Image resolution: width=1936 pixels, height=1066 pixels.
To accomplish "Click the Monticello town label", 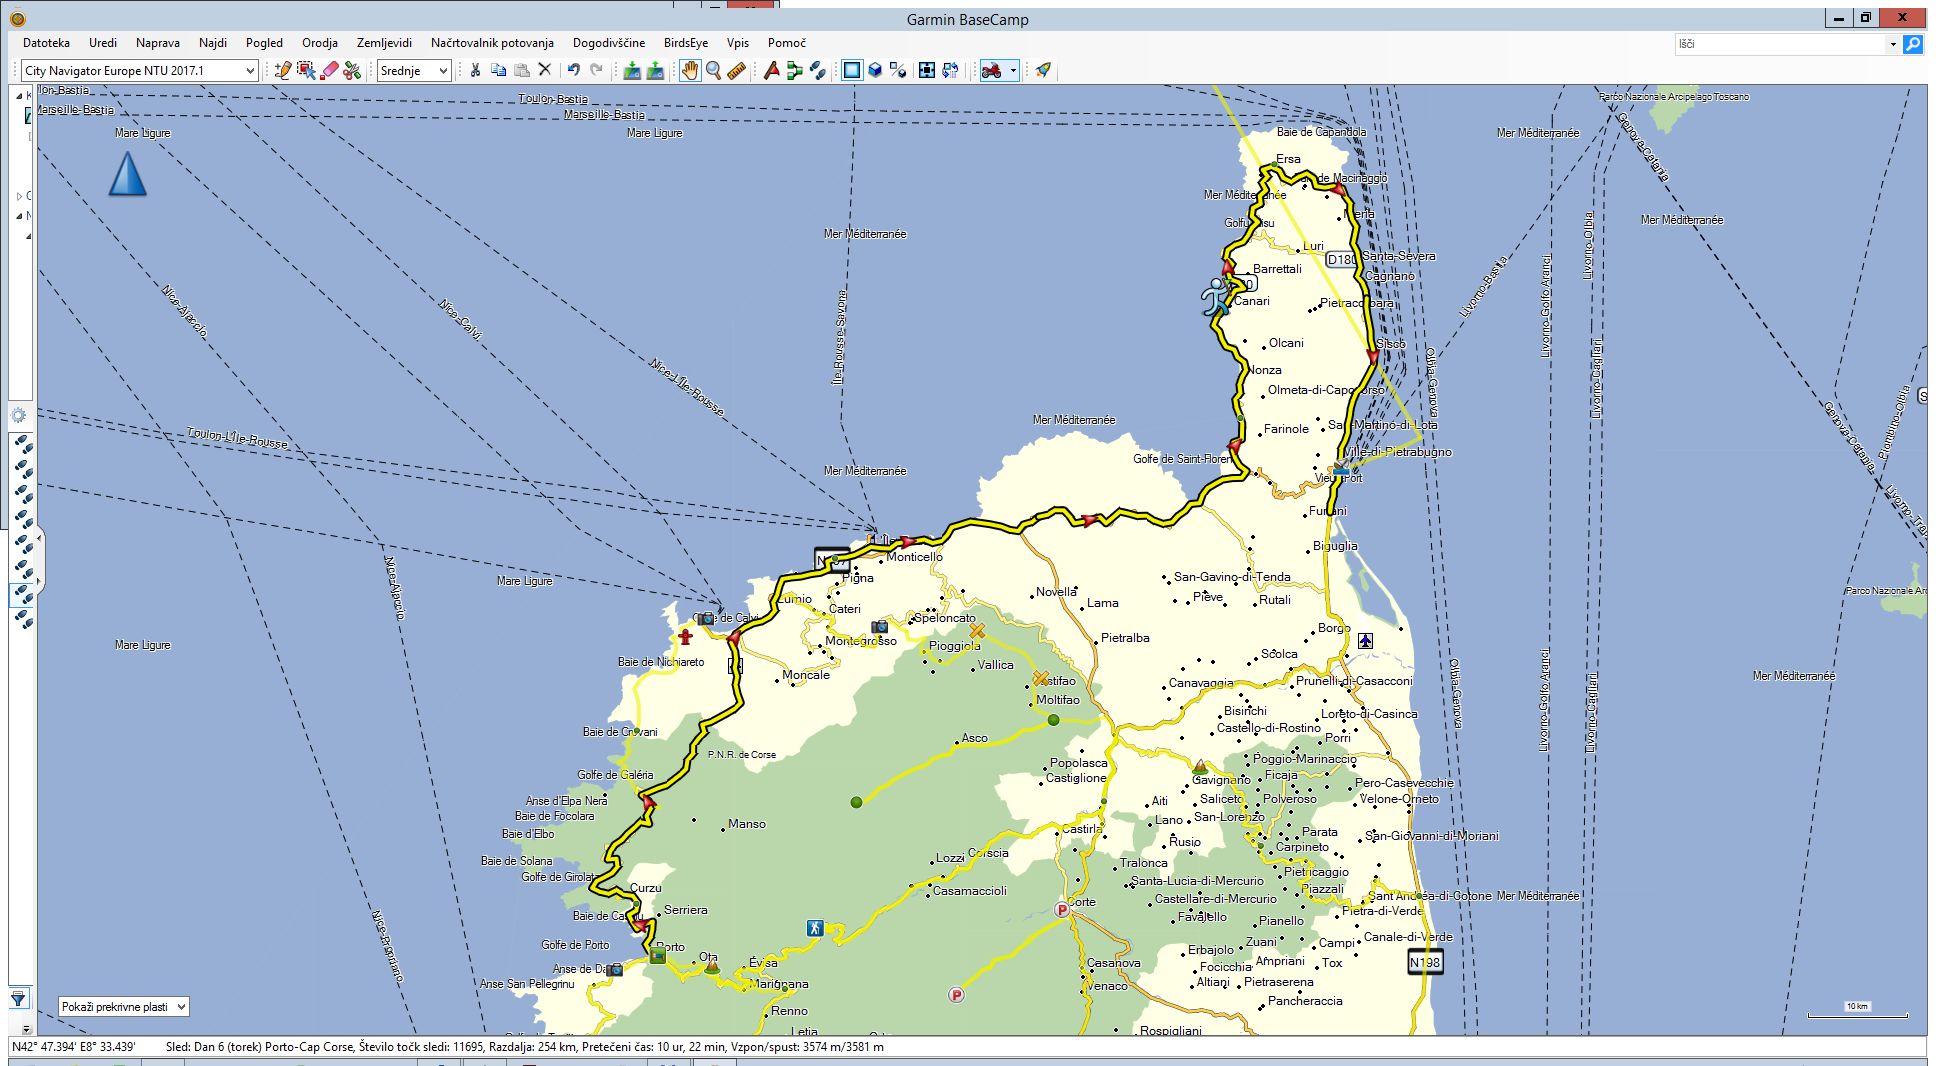I will [x=914, y=557].
